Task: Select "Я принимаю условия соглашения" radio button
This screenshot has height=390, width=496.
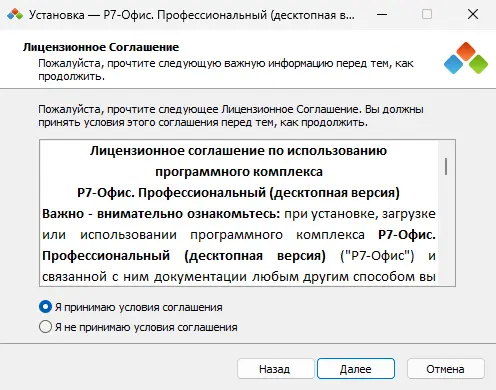Action: 45,307
